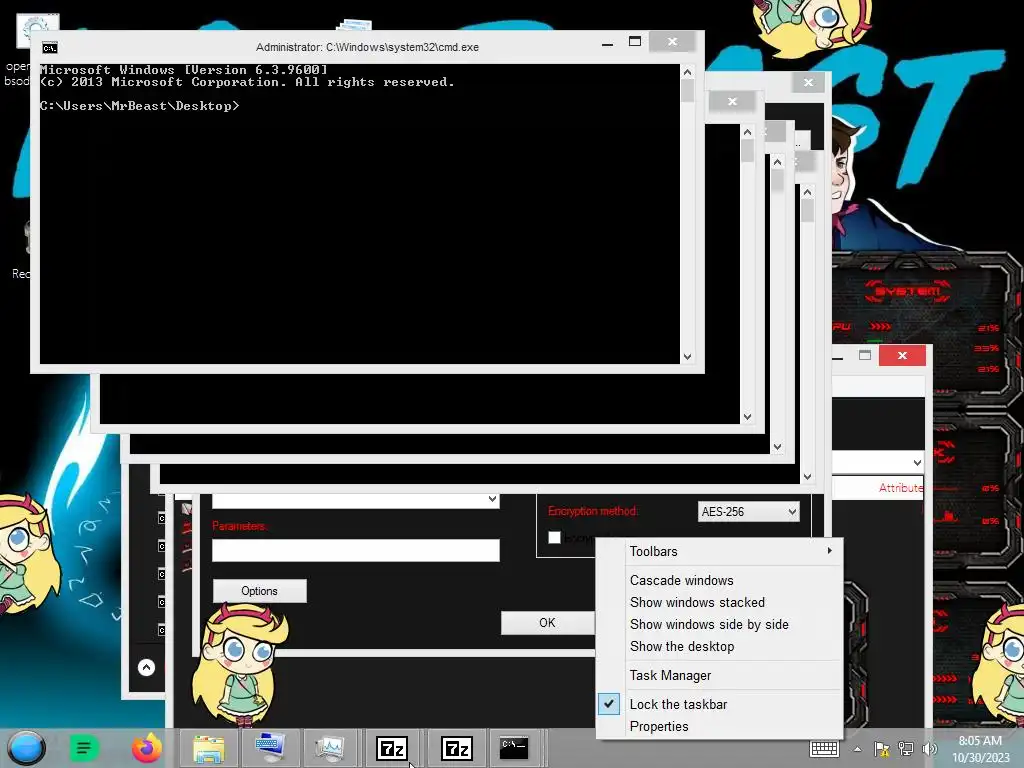Click the Attribute column header
1024x768 pixels.
pos(900,488)
